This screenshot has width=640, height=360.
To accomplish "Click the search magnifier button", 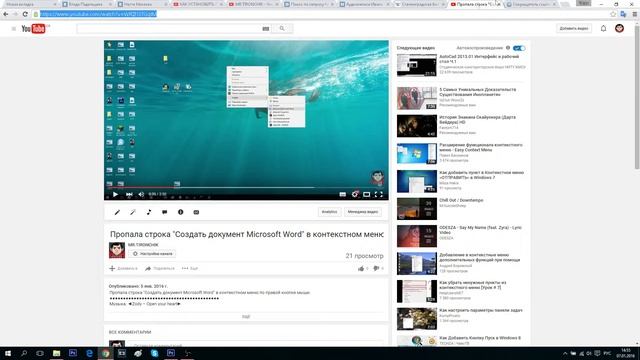I will tap(282, 29).
